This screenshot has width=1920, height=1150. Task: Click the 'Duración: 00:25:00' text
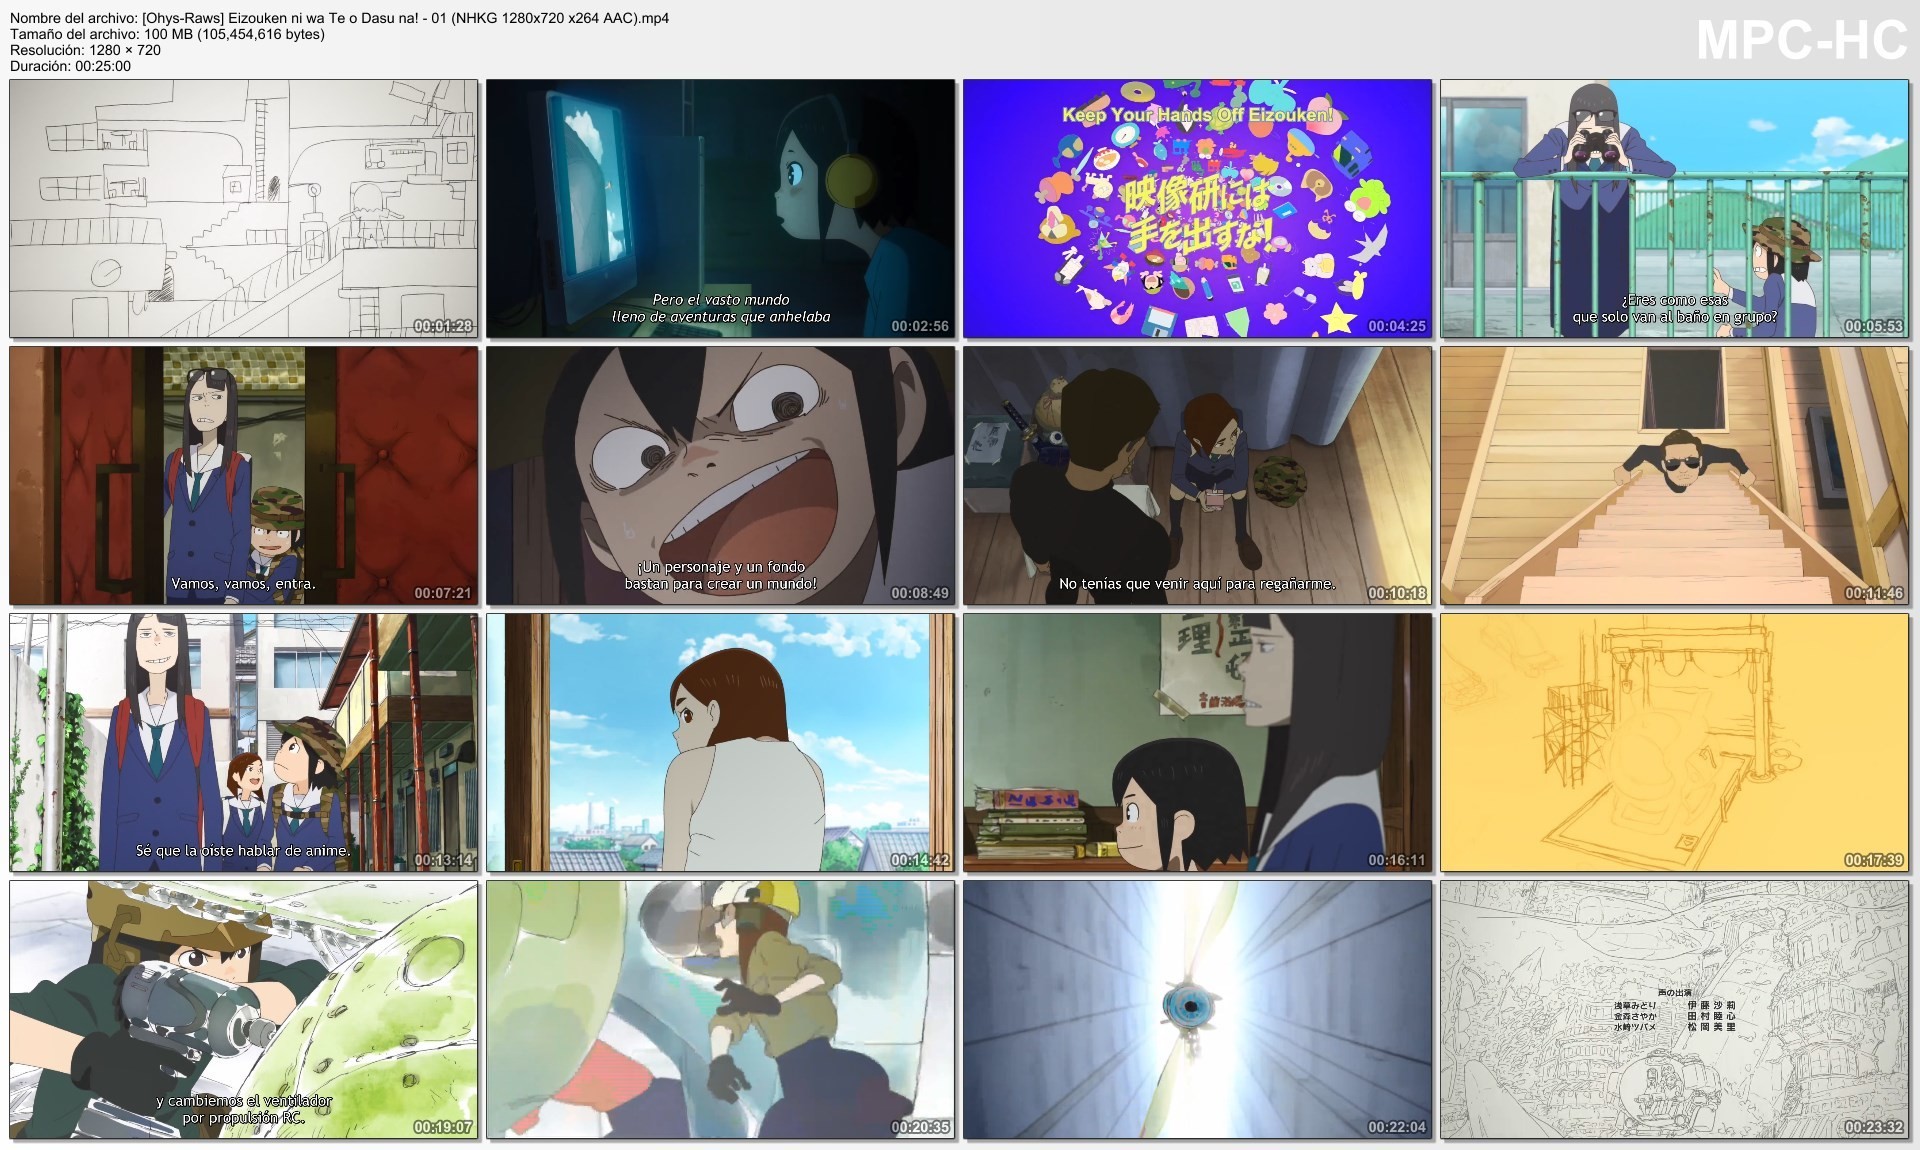pos(70,66)
